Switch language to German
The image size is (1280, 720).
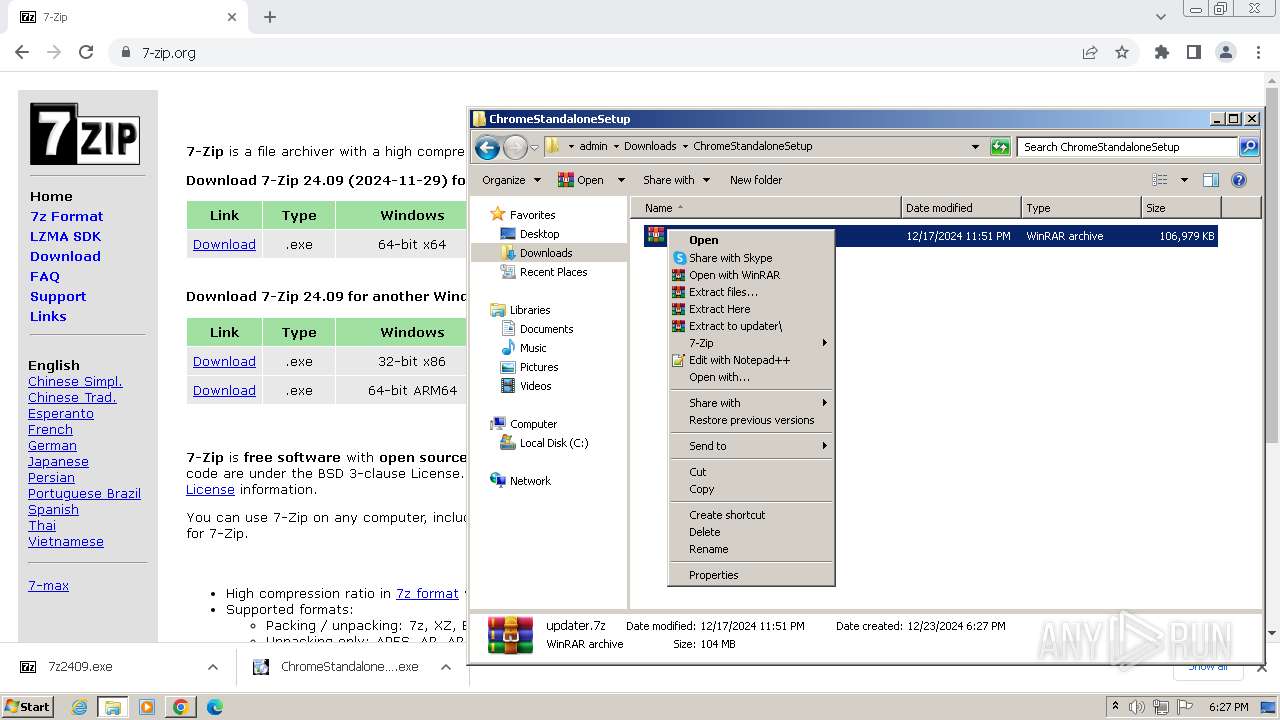52,445
